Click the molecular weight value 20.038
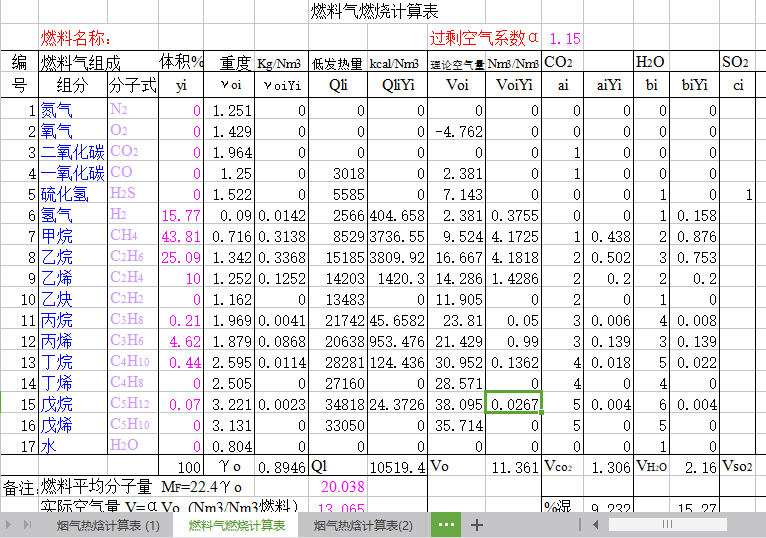 338,487
